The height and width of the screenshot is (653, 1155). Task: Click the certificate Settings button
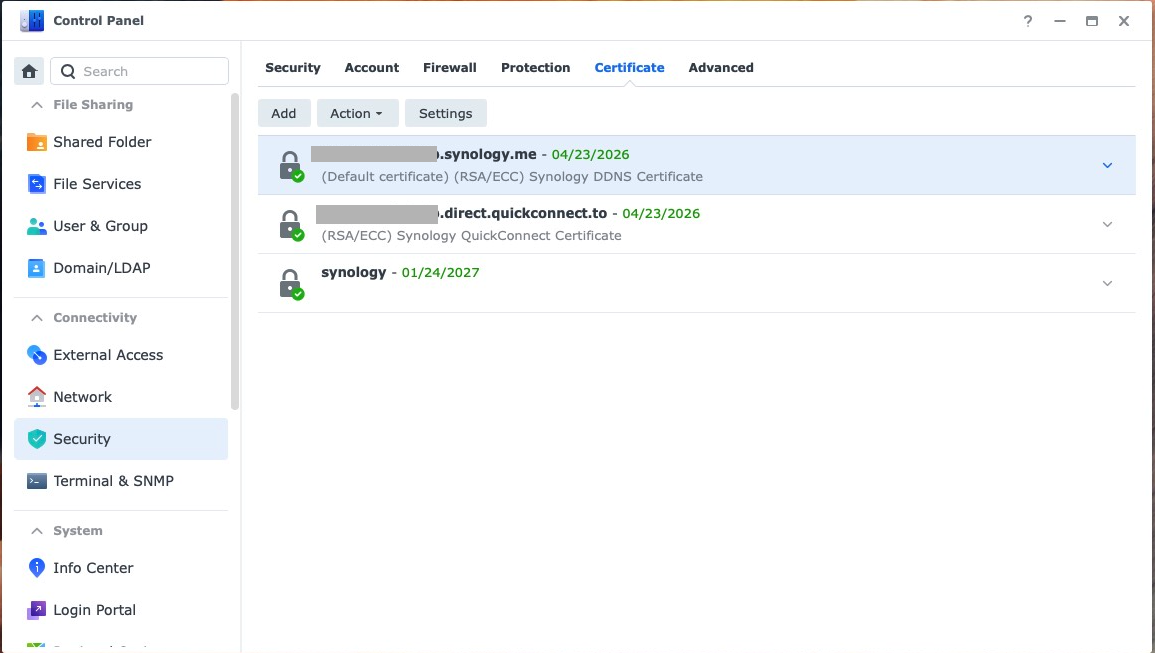point(445,113)
